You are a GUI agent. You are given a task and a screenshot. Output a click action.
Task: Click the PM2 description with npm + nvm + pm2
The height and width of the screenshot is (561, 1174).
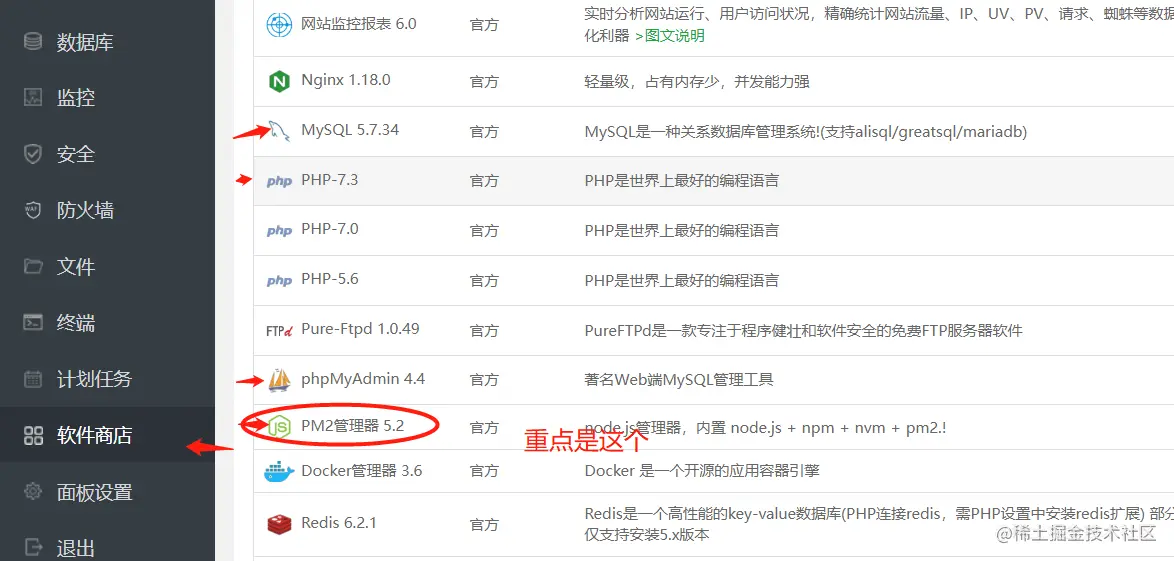pos(766,428)
